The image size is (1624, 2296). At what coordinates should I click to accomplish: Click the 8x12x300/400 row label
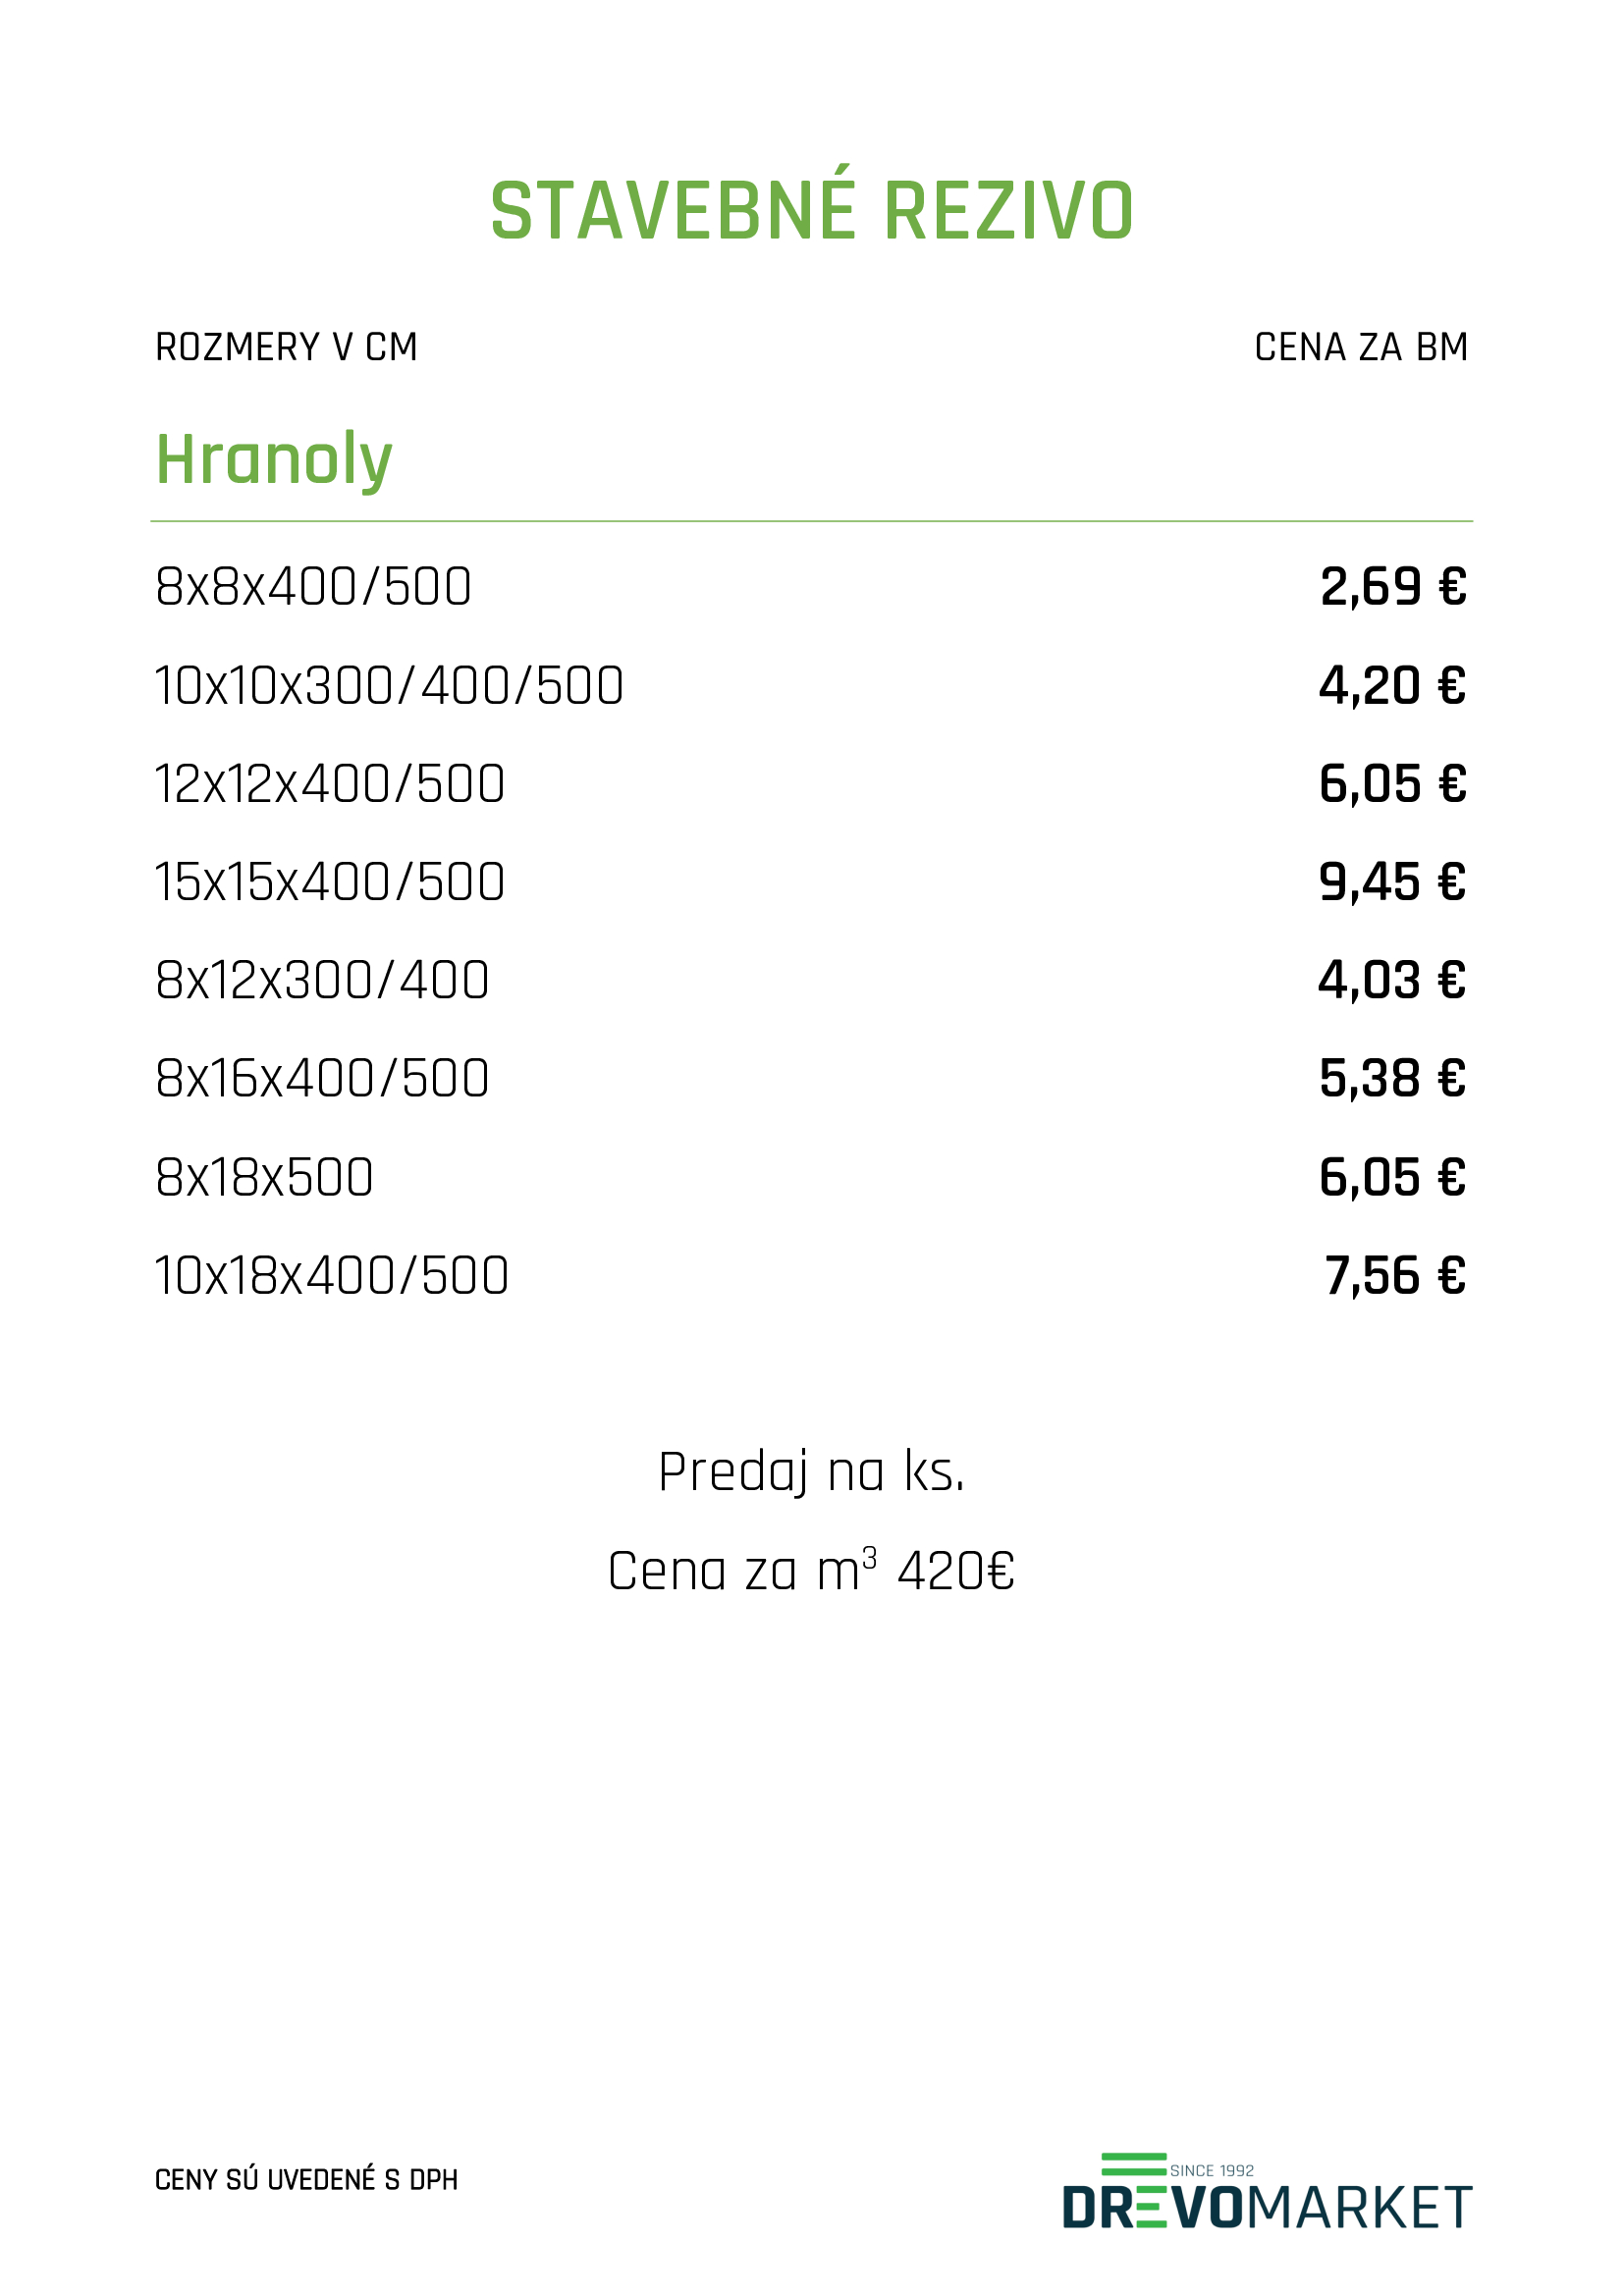[x=322, y=979]
